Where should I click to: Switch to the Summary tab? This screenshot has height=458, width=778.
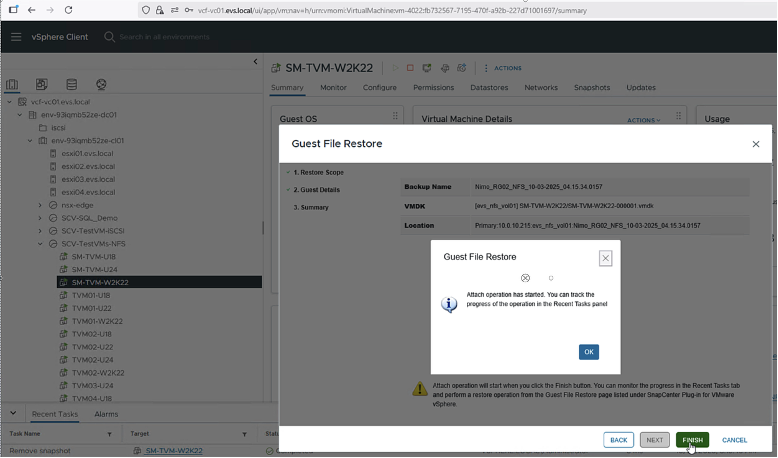[287, 87]
